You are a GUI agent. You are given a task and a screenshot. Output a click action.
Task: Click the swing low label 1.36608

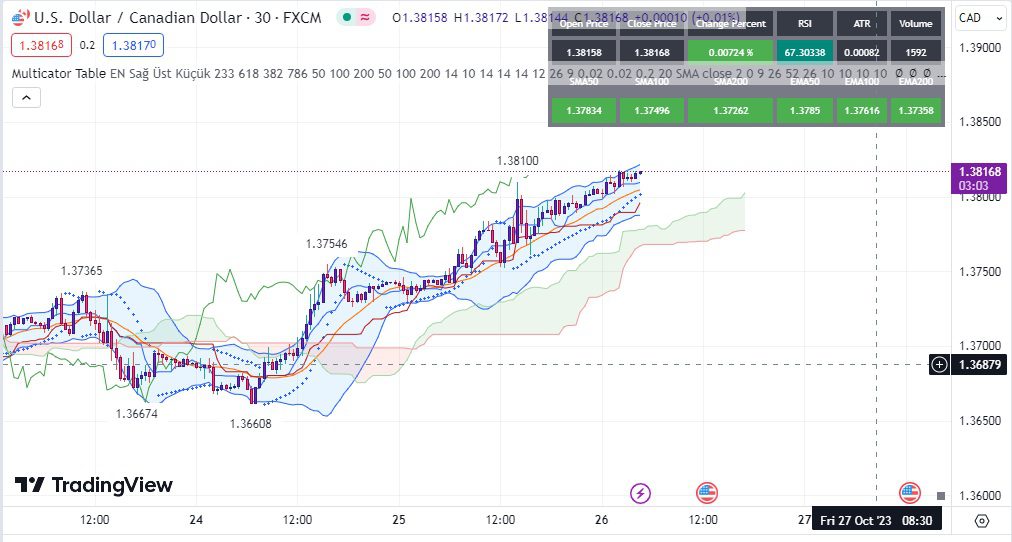pos(251,424)
